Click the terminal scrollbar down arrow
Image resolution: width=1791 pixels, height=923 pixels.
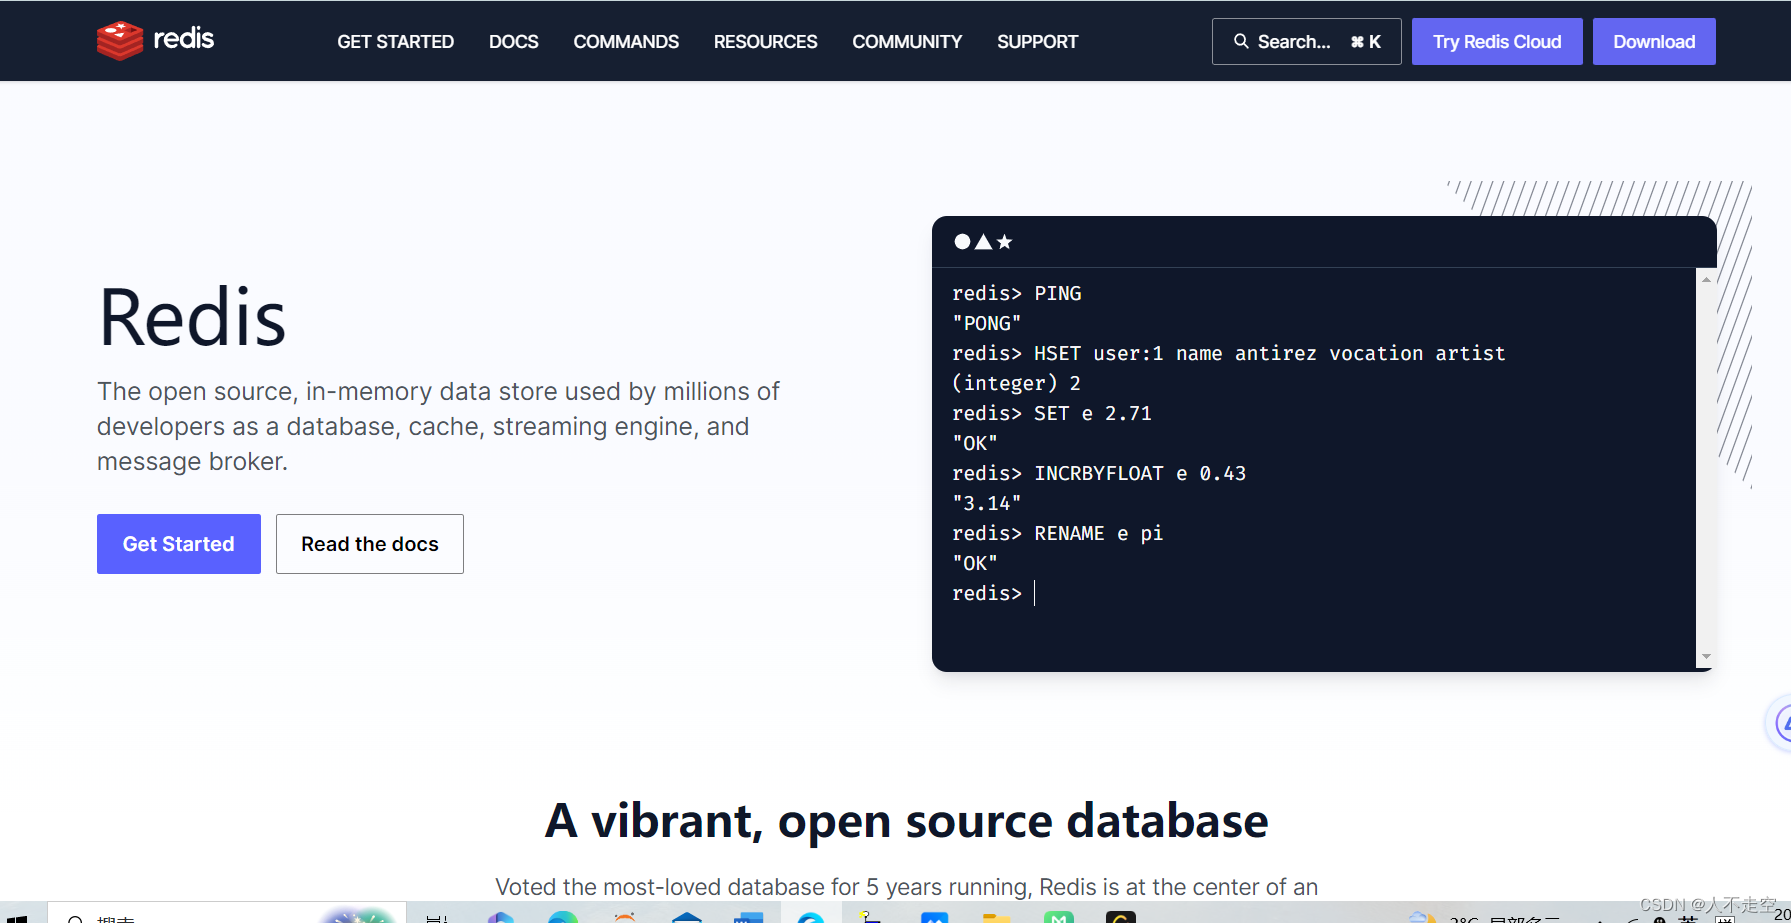pos(1706,657)
